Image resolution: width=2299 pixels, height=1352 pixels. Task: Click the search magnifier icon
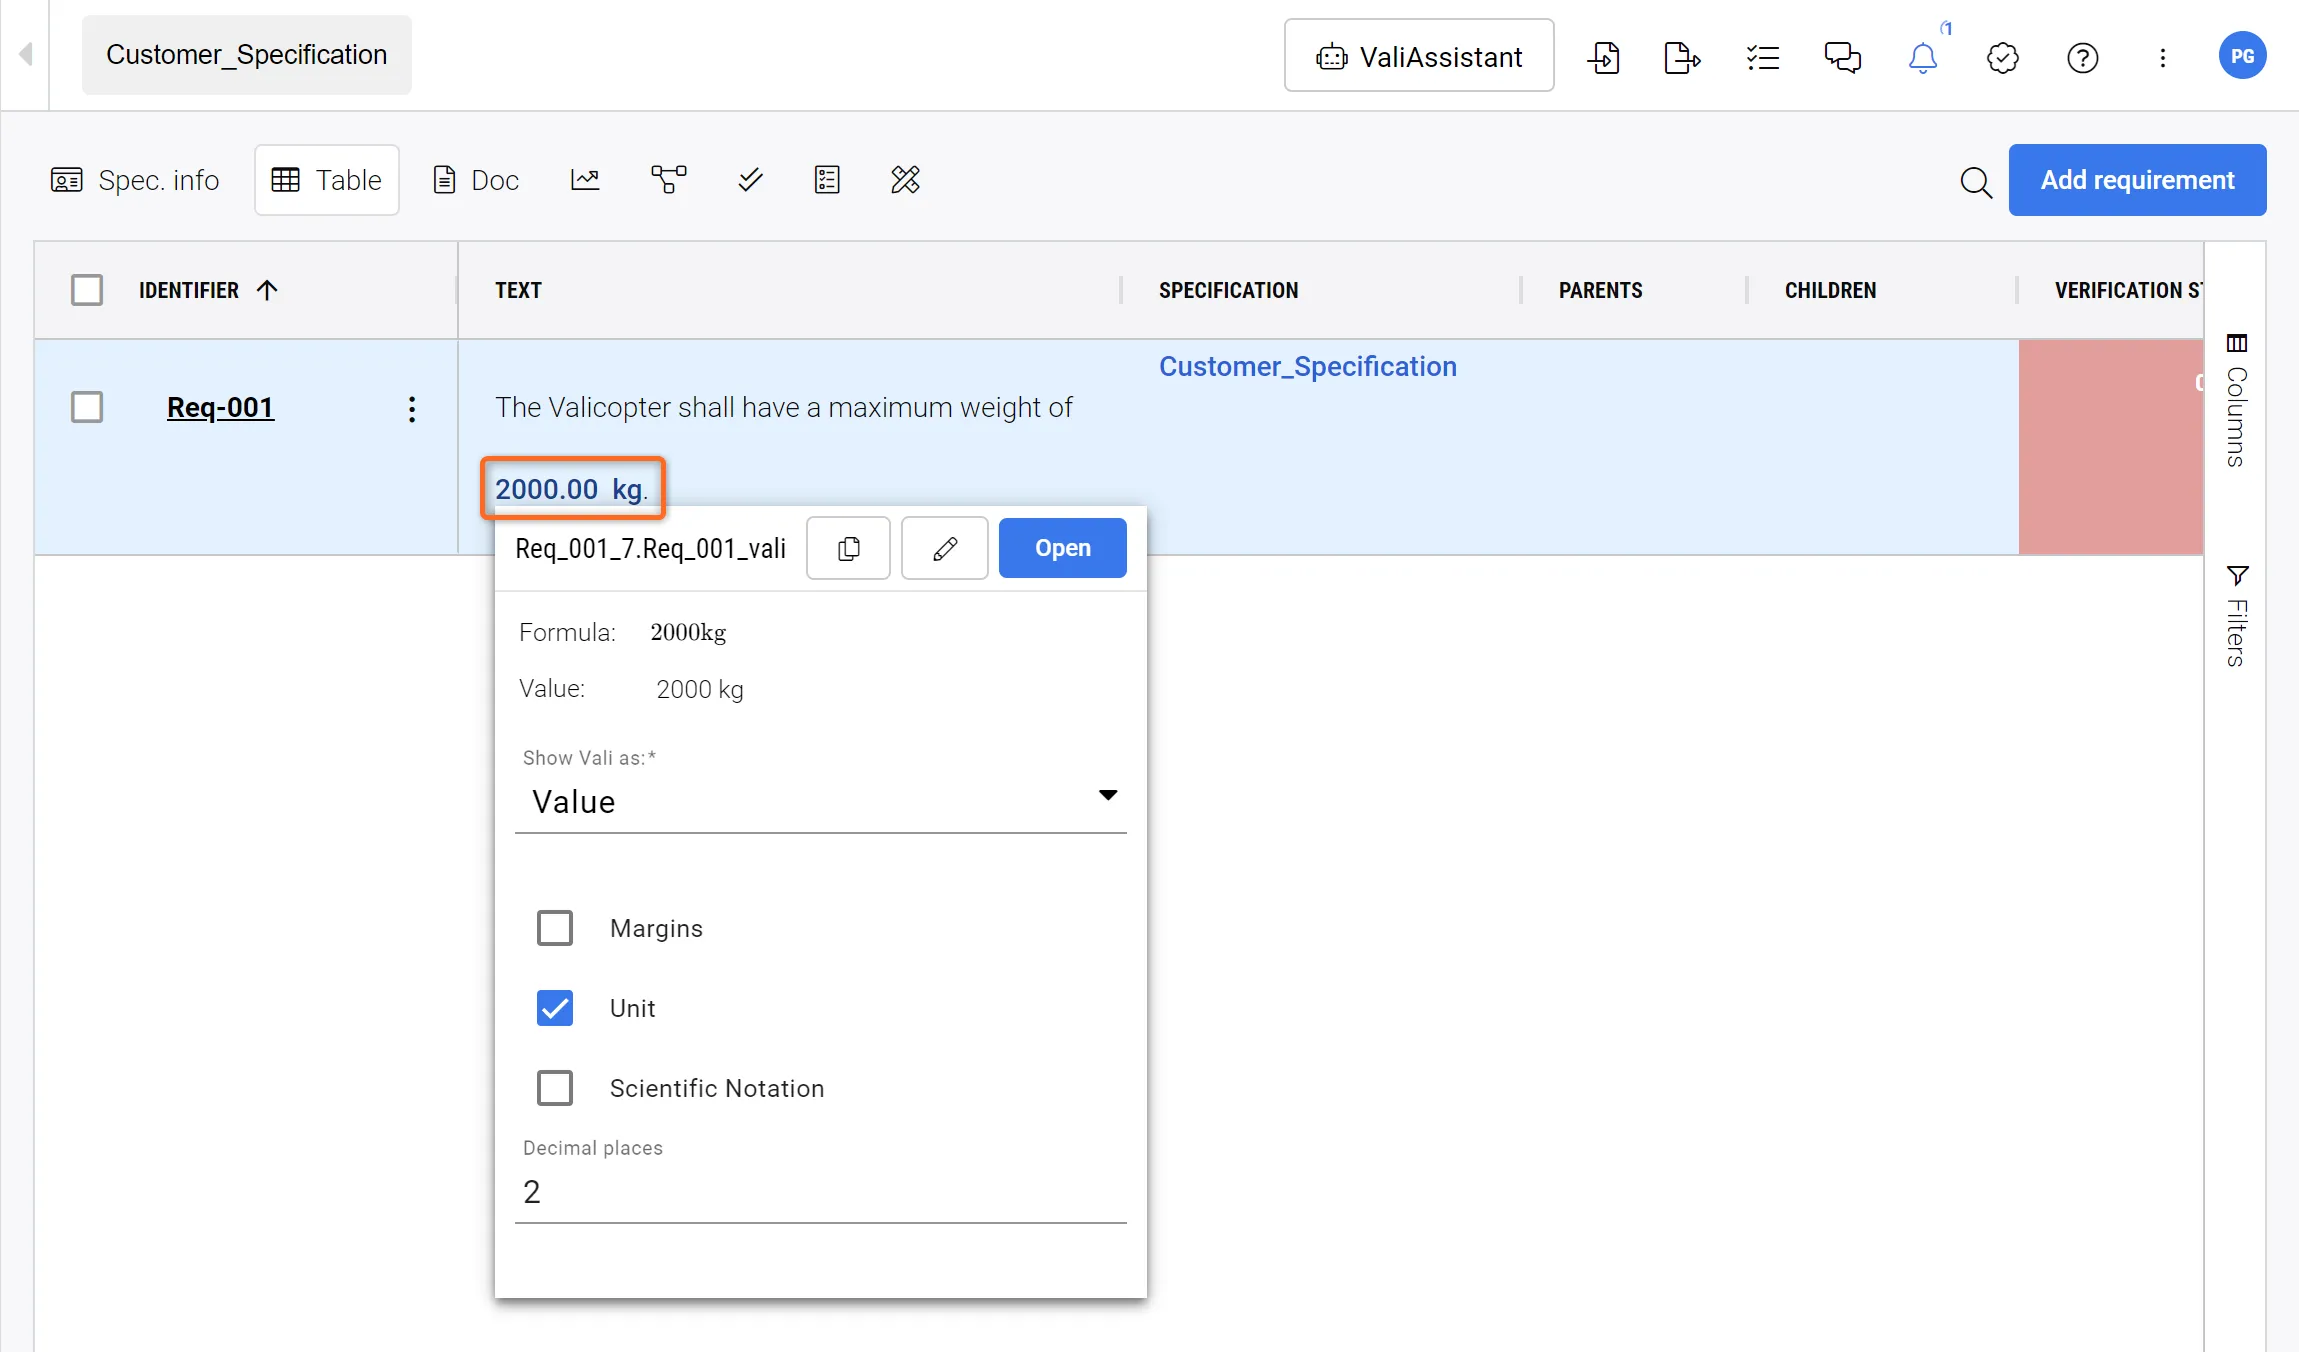pyautogui.click(x=1975, y=181)
